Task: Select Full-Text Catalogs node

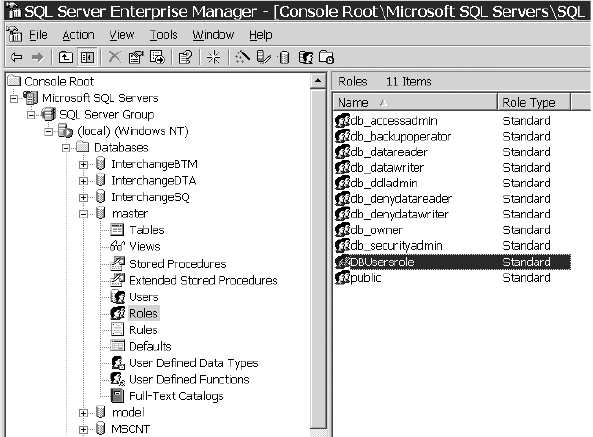Action: click(176, 396)
